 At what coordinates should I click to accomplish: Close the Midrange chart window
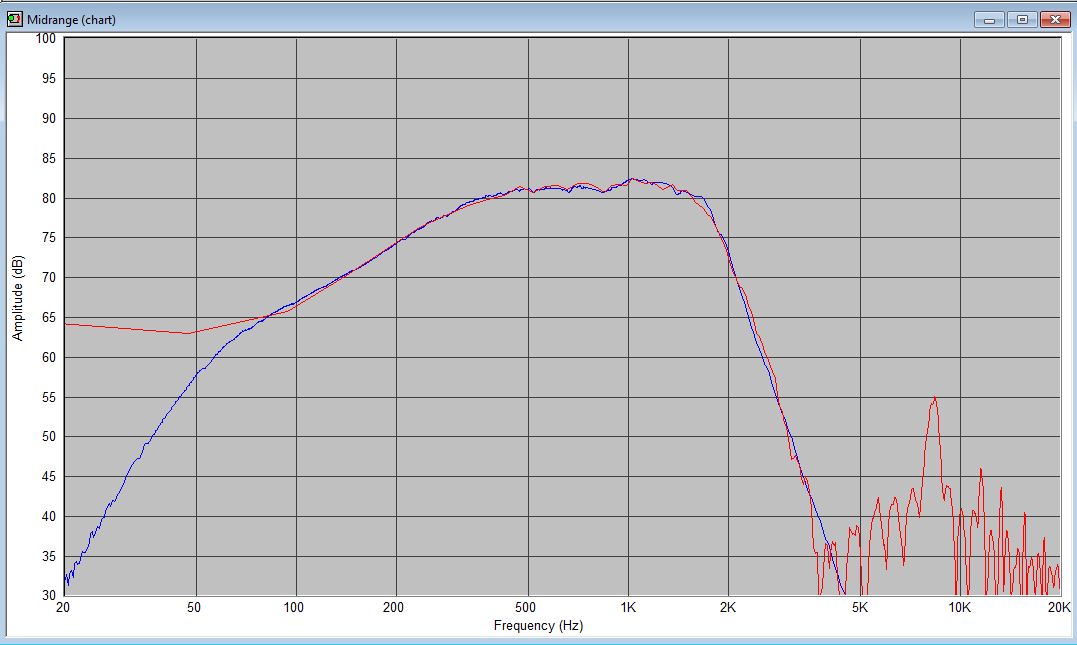click(x=1055, y=20)
